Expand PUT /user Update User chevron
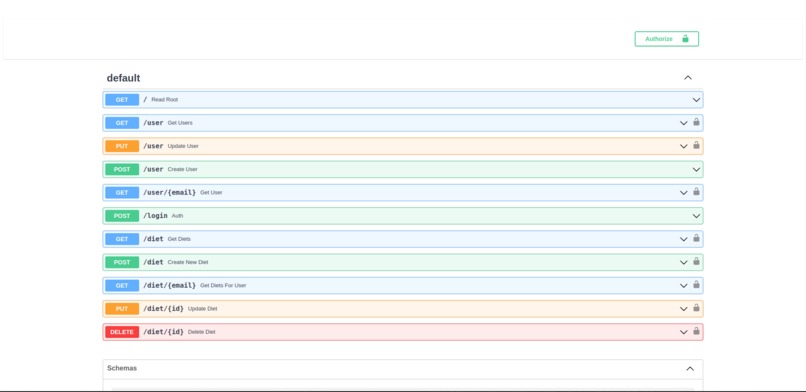This screenshot has width=806, height=392. pos(684,146)
